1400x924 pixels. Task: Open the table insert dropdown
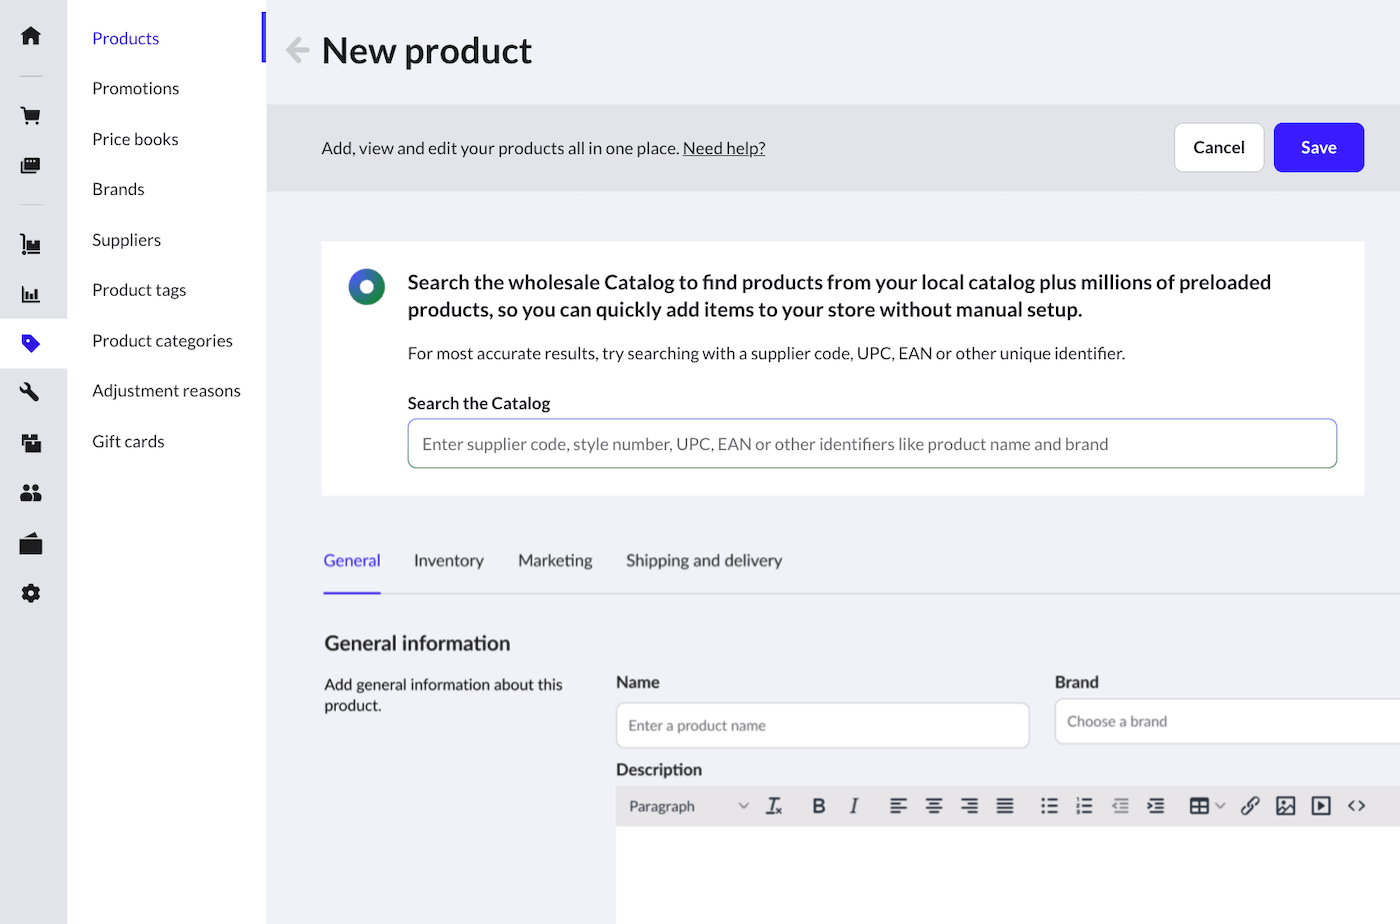1207,806
